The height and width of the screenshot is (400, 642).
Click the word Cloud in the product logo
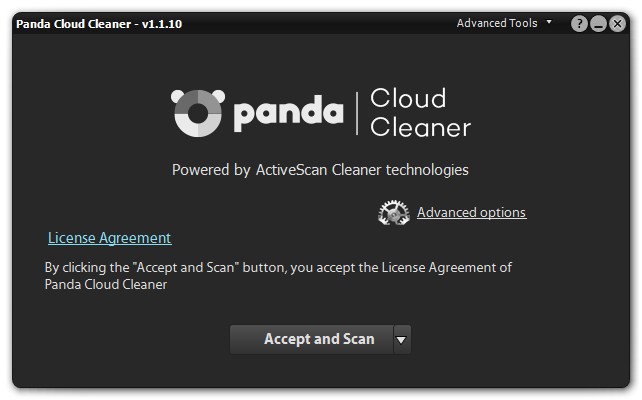point(408,99)
